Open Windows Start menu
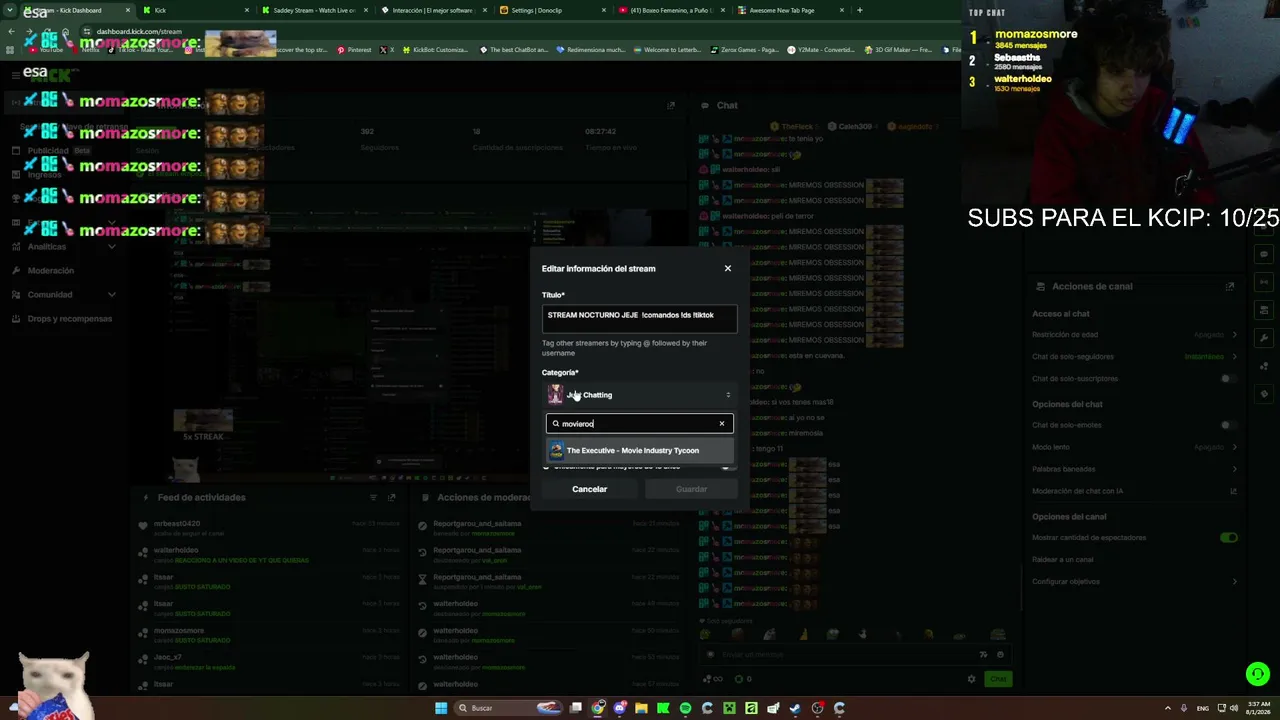Viewport: 1280px width, 720px height. [441, 708]
